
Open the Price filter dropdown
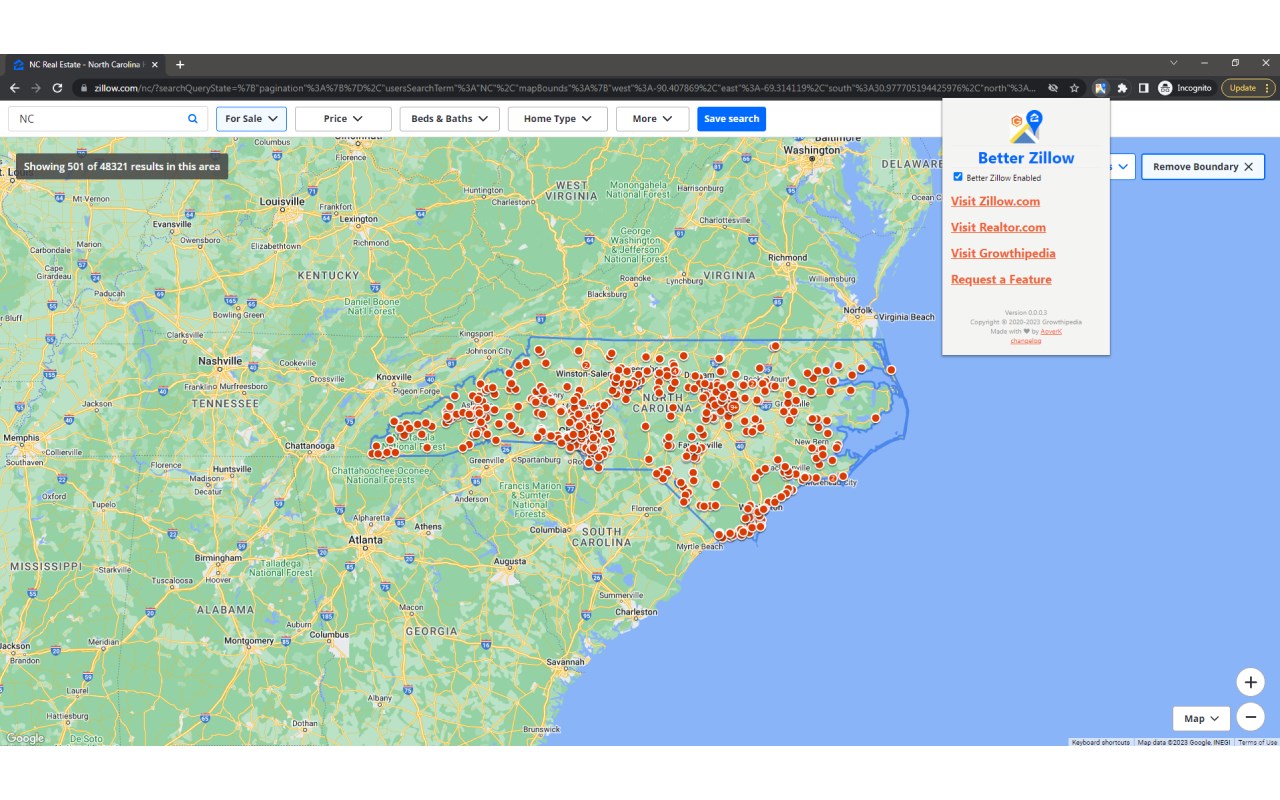(343, 118)
